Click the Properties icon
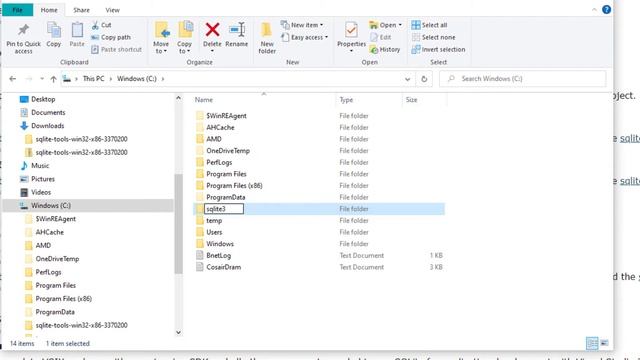The image size is (640, 360). [x=351, y=30]
